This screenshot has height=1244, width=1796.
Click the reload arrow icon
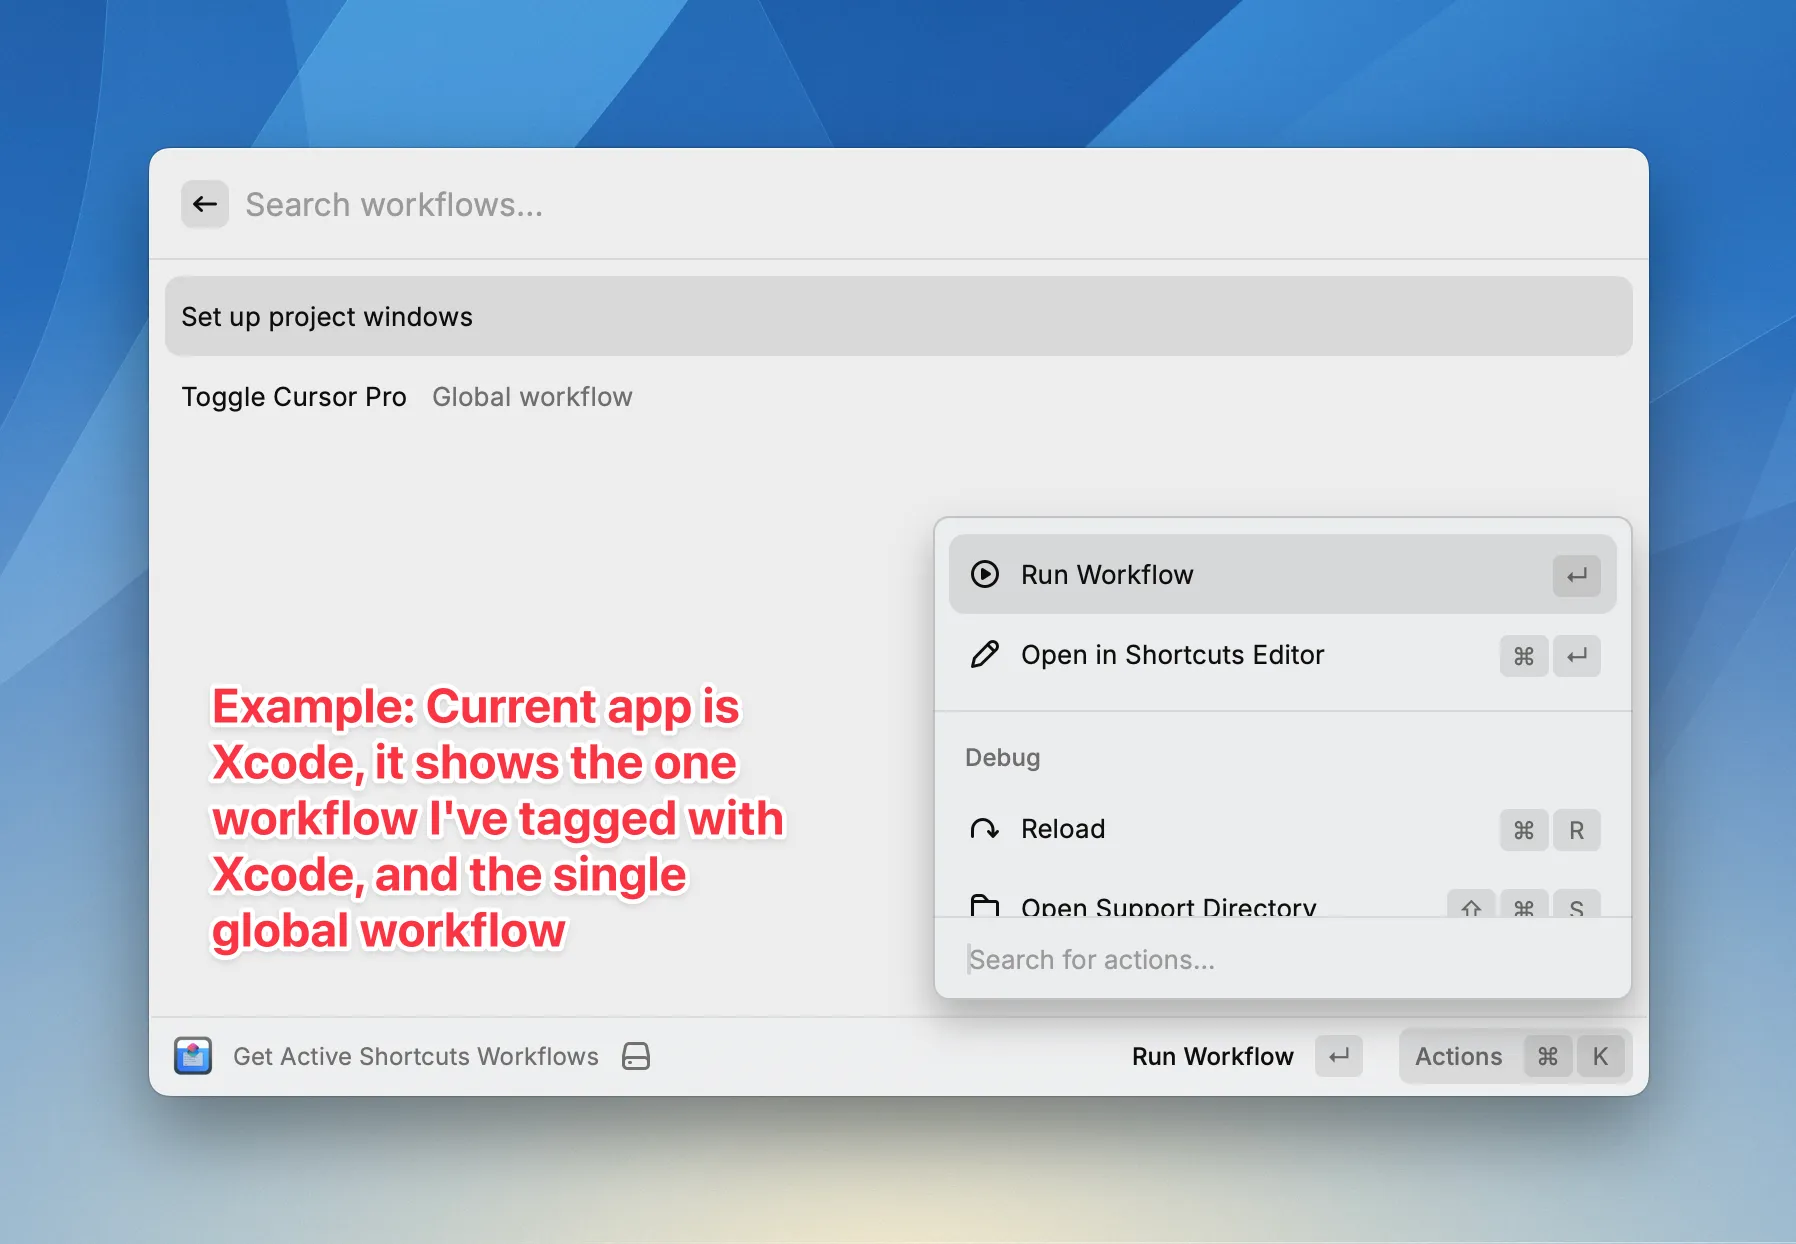click(x=985, y=829)
